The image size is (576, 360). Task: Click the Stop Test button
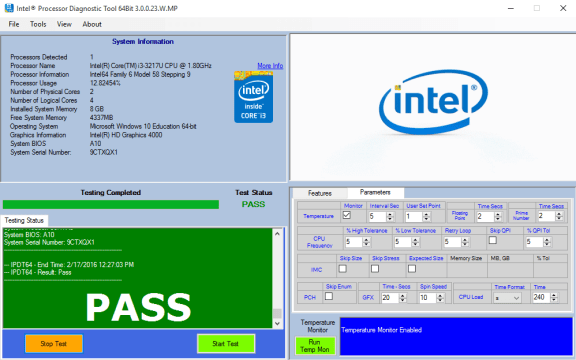[54, 344]
